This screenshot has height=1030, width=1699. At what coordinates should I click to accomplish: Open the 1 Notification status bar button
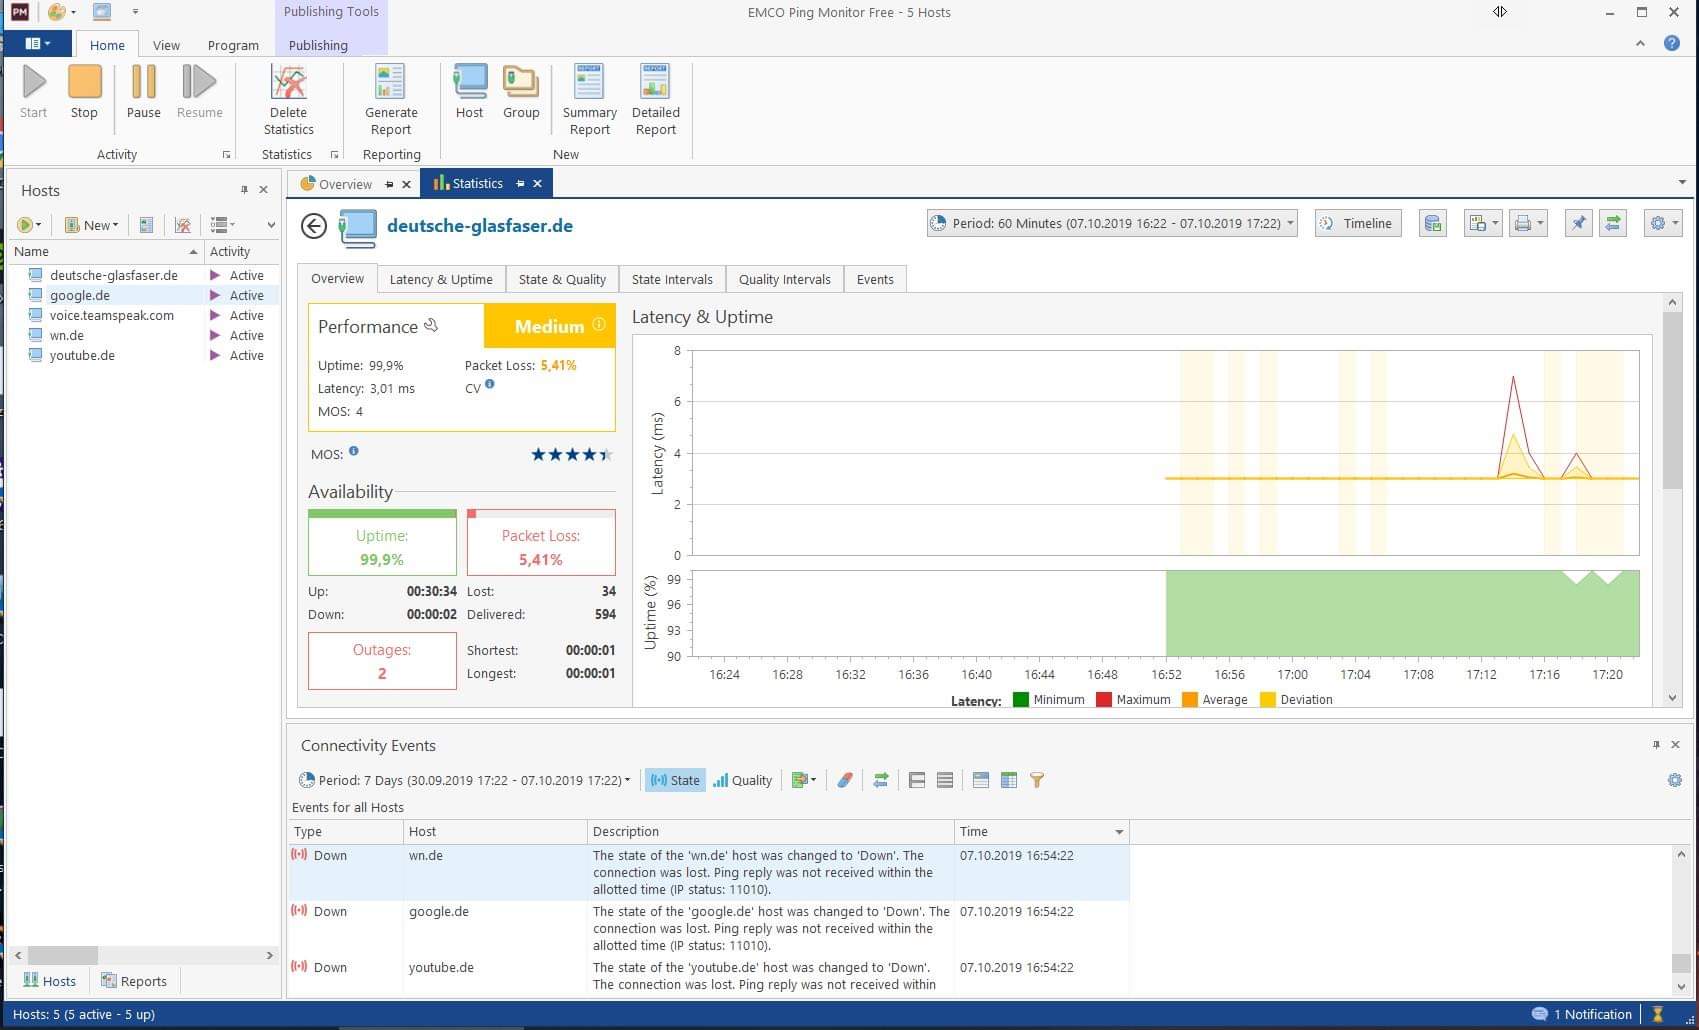(1582, 1014)
